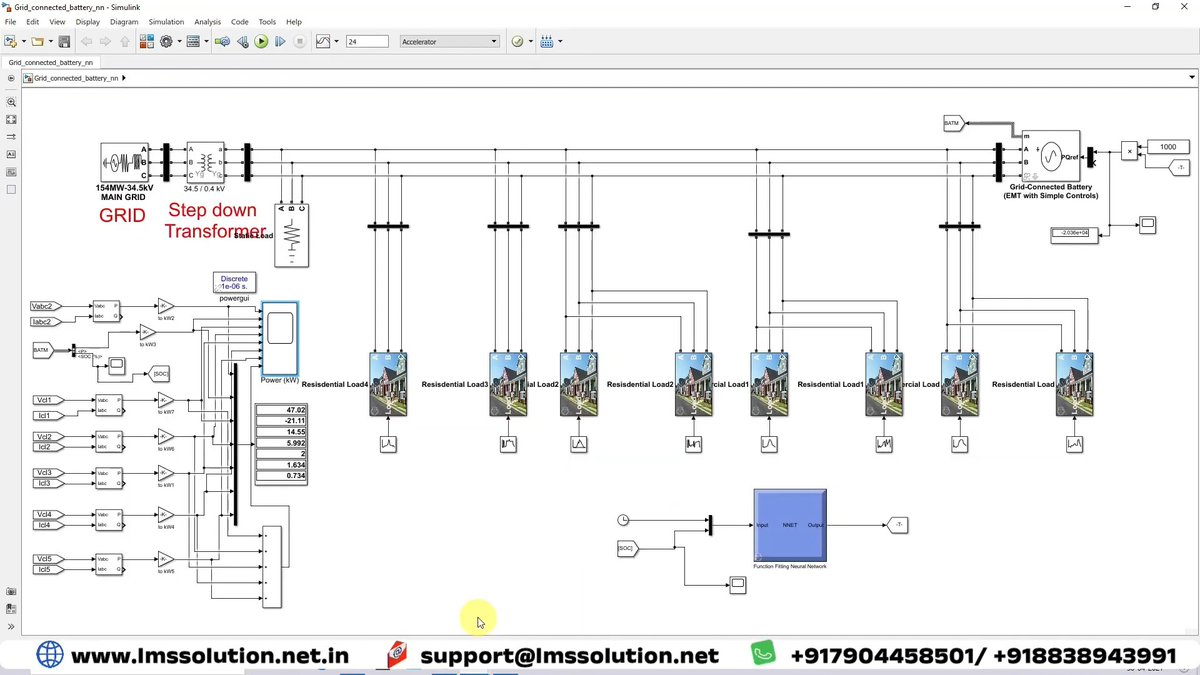Select the display block showing -2.036e+04
Viewport: 1200px width, 675px height.
pyautogui.click(x=1075, y=234)
